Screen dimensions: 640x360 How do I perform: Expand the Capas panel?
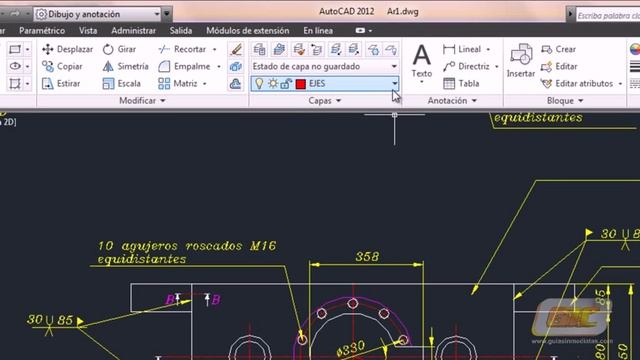(x=324, y=101)
